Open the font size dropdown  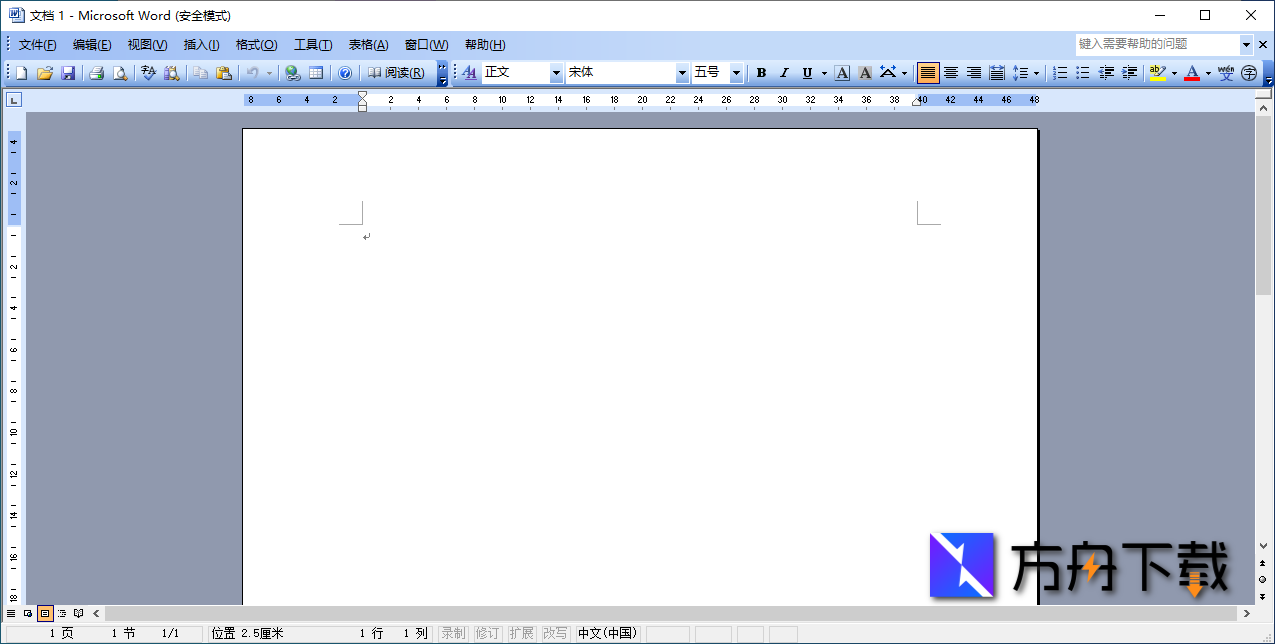tap(737, 72)
